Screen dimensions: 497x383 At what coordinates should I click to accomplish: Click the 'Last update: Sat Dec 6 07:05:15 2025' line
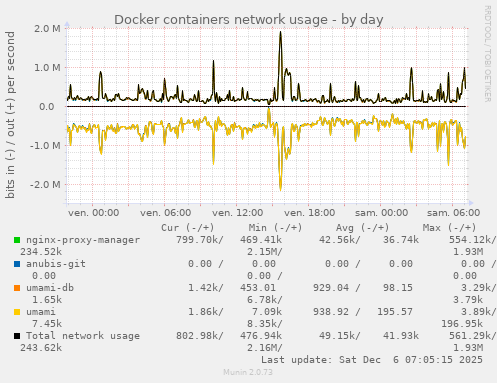(372, 360)
